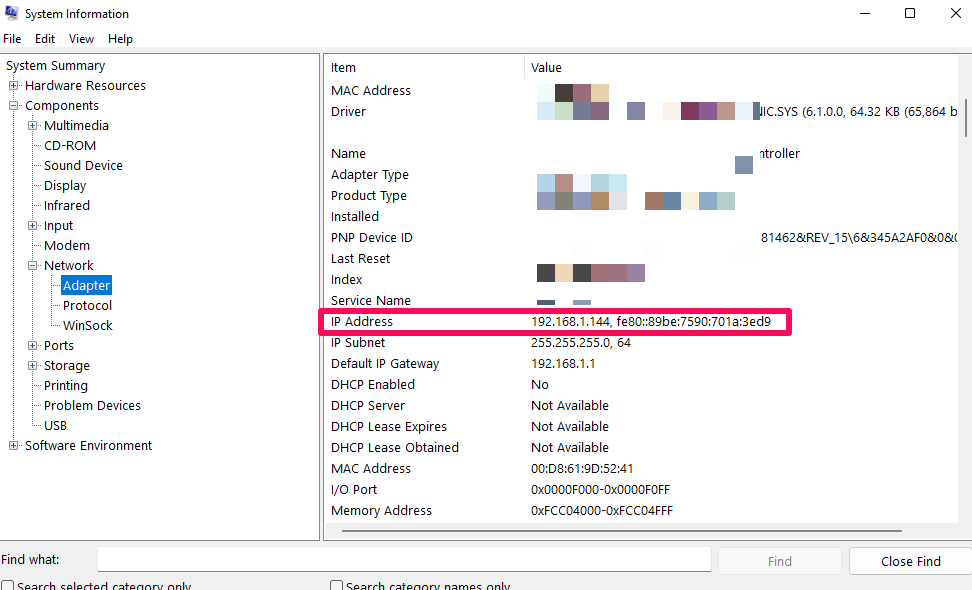This screenshot has width=972, height=590.
Task: Click the Driver row label
Action: (x=348, y=112)
